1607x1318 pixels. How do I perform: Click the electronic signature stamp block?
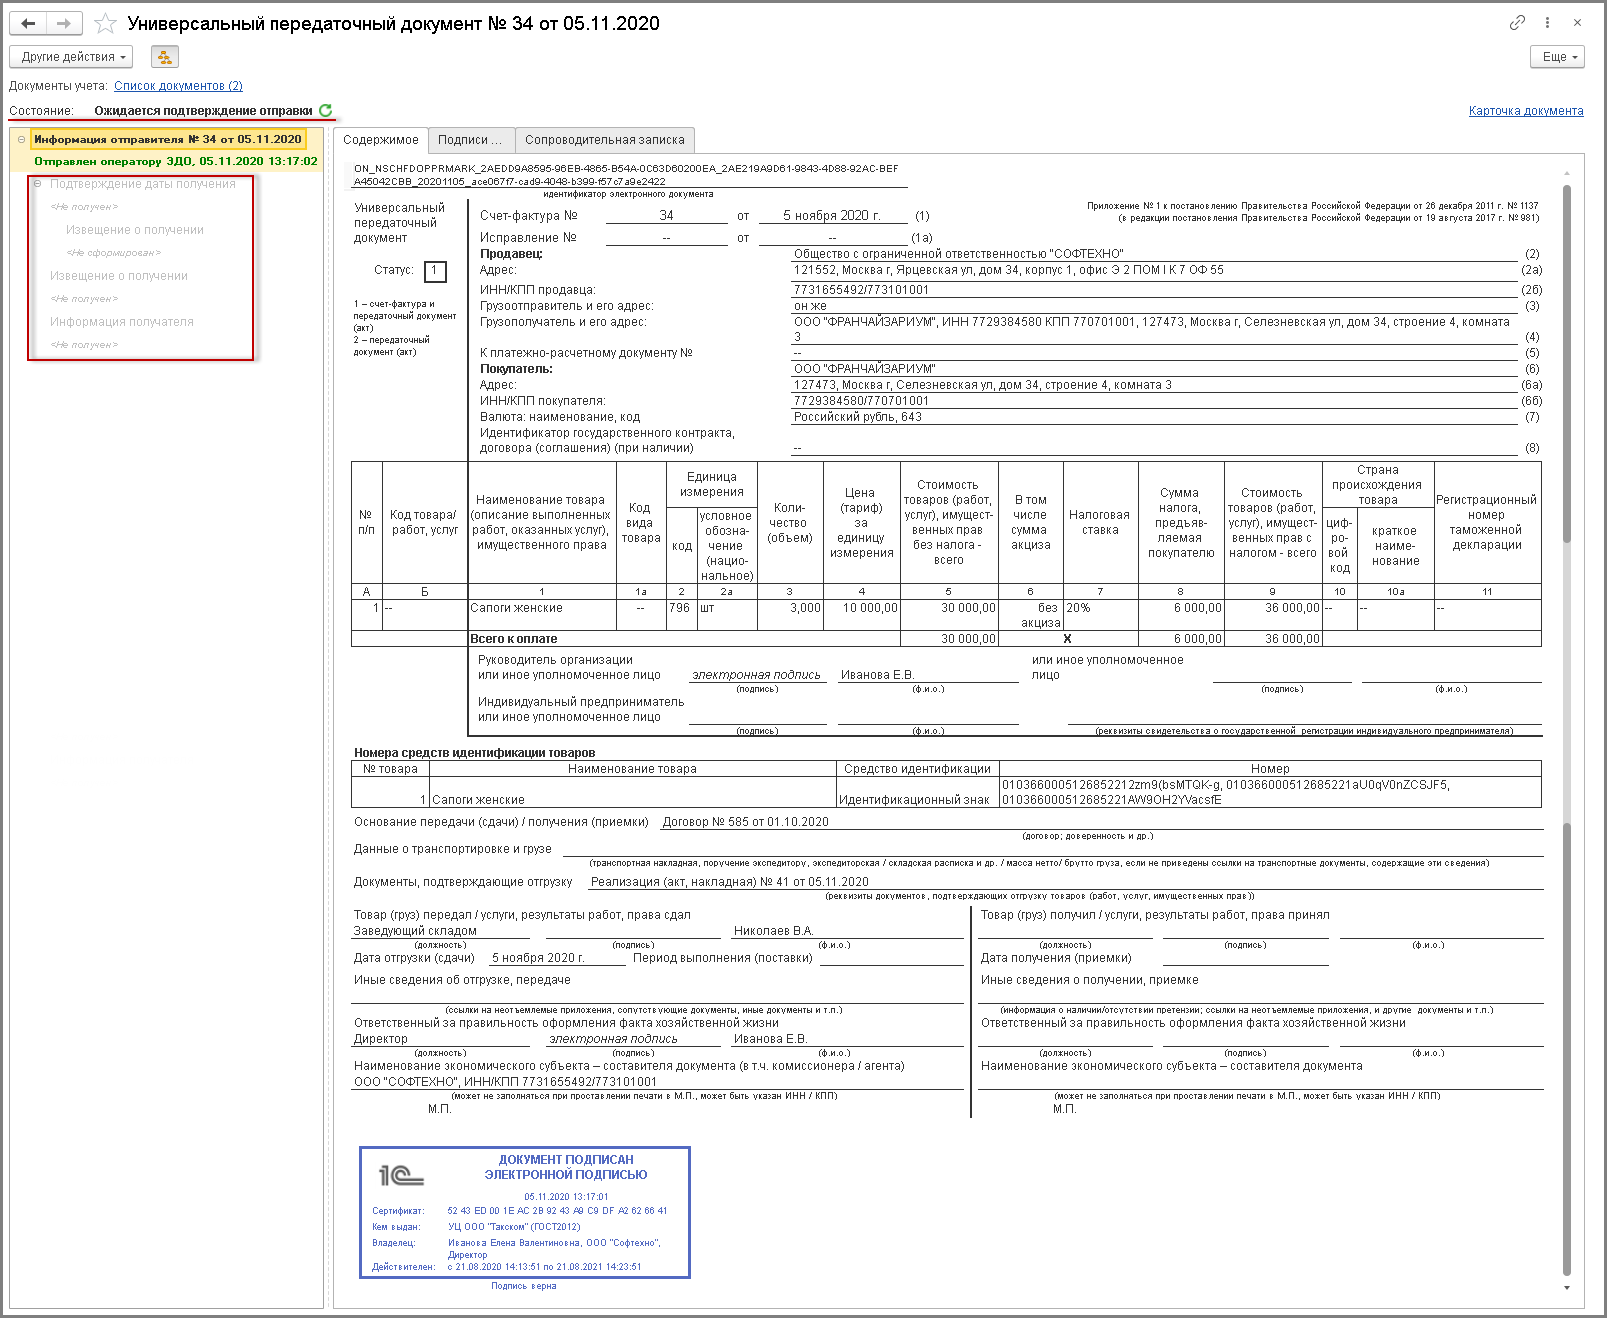coord(525,1212)
